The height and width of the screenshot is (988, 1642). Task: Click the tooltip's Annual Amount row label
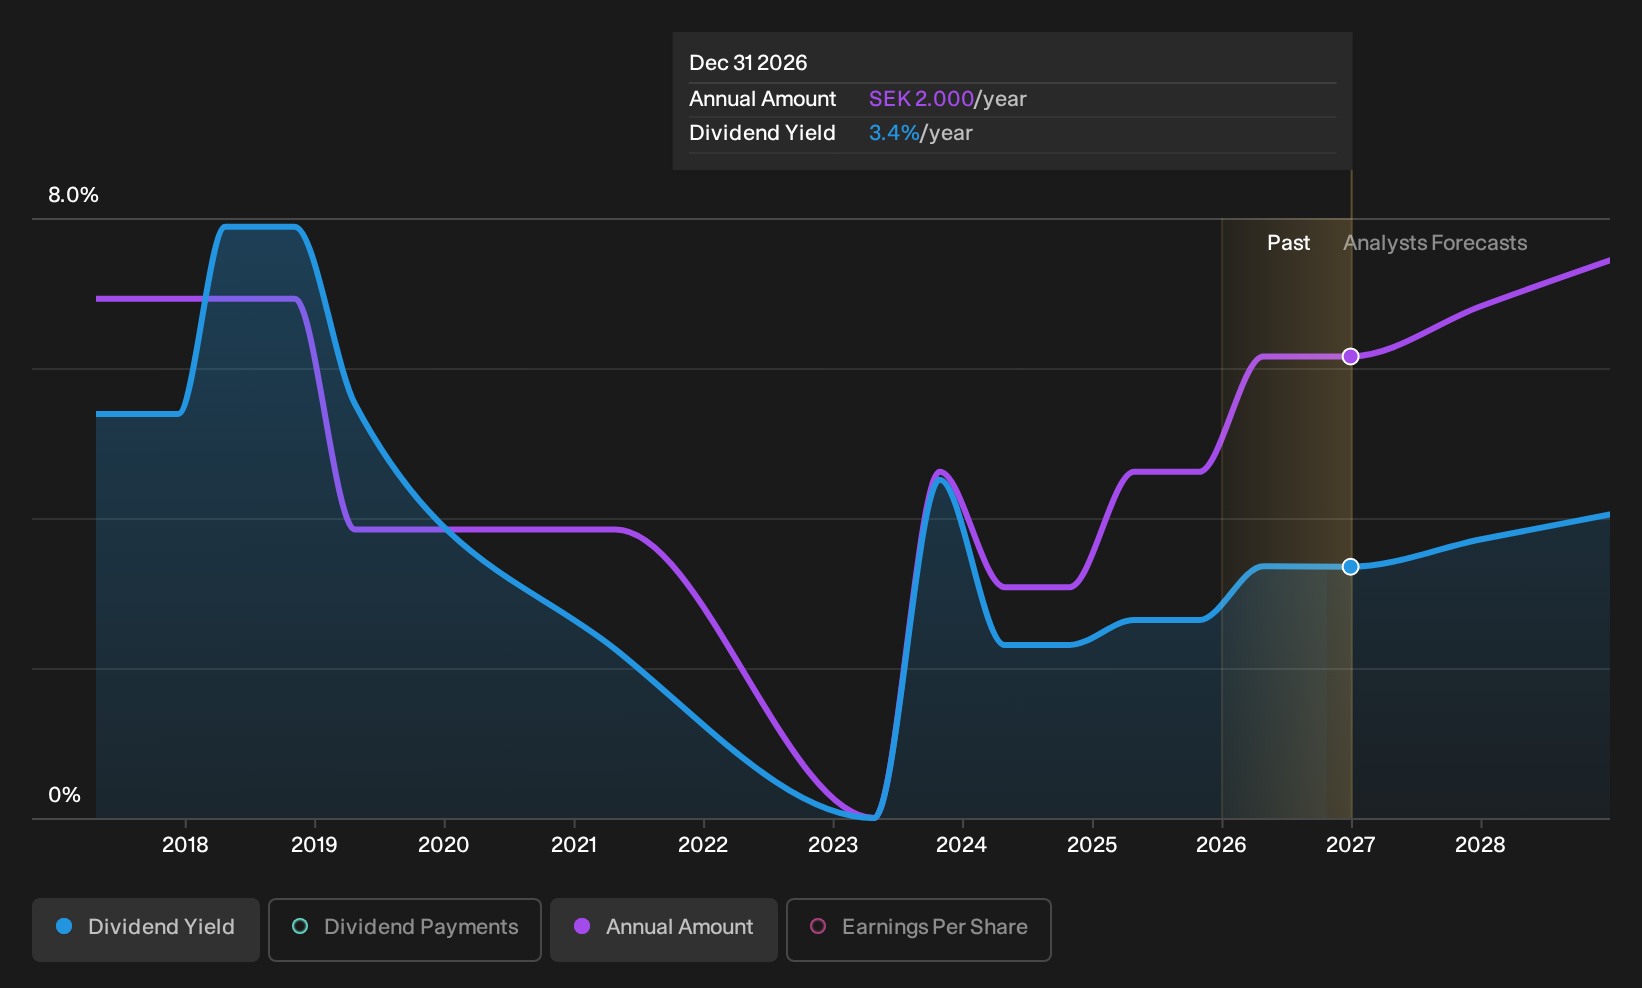(762, 99)
